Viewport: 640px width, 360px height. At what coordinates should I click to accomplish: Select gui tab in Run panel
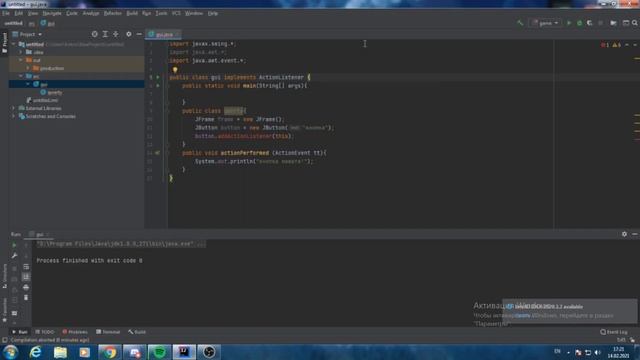39,234
